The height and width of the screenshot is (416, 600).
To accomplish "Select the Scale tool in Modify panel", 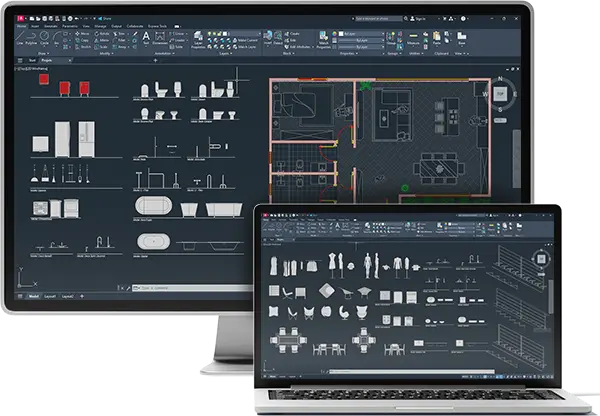I will tap(101, 47).
